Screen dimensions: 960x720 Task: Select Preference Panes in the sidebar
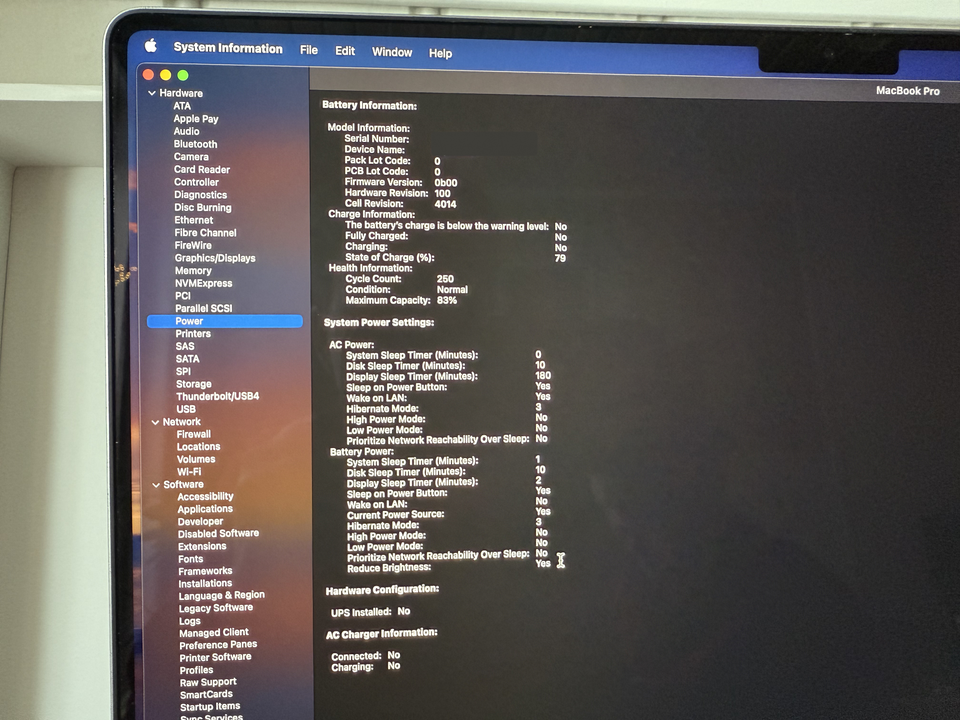click(x=218, y=645)
